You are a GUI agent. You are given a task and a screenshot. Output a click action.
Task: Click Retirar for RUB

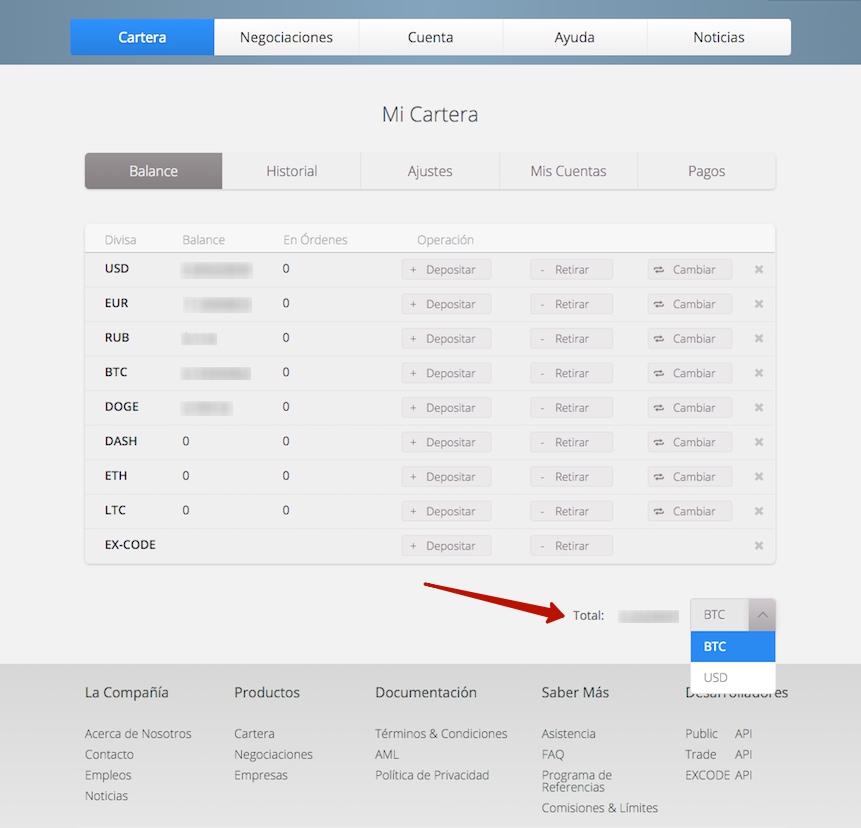pyautogui.click(x=571, y=339)
